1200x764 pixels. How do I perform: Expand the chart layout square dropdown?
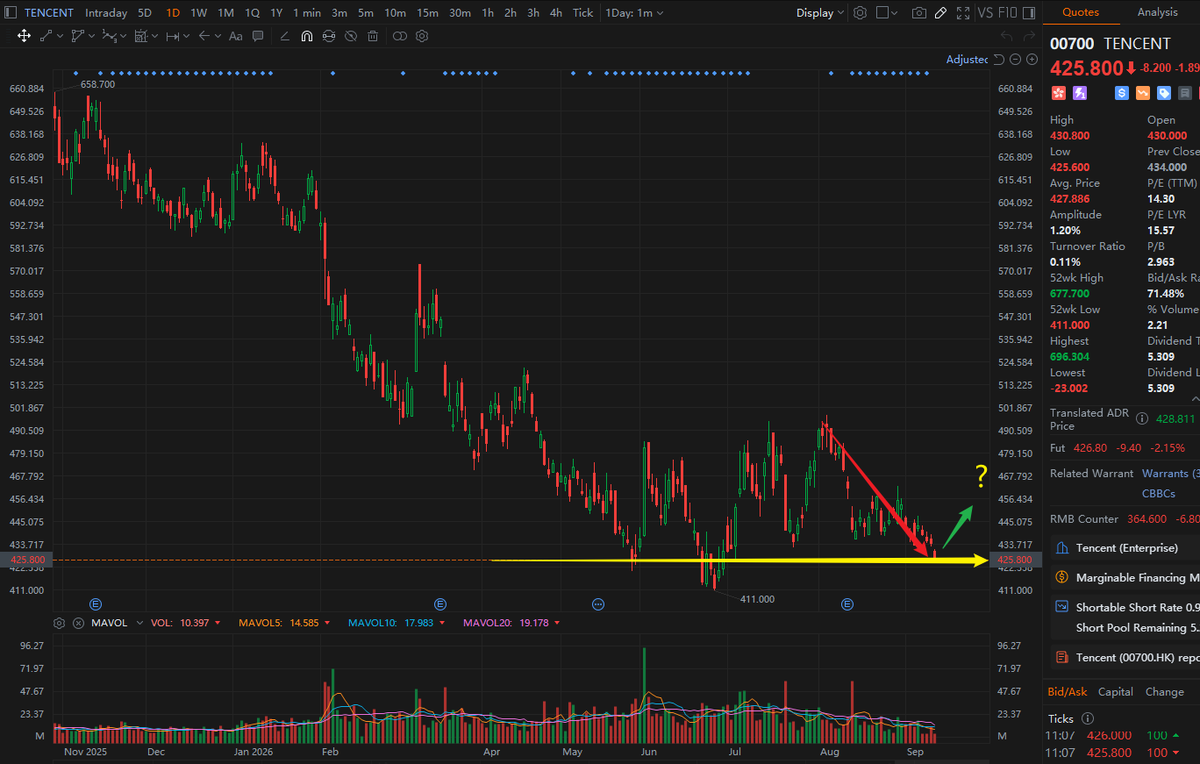point(886,13)
